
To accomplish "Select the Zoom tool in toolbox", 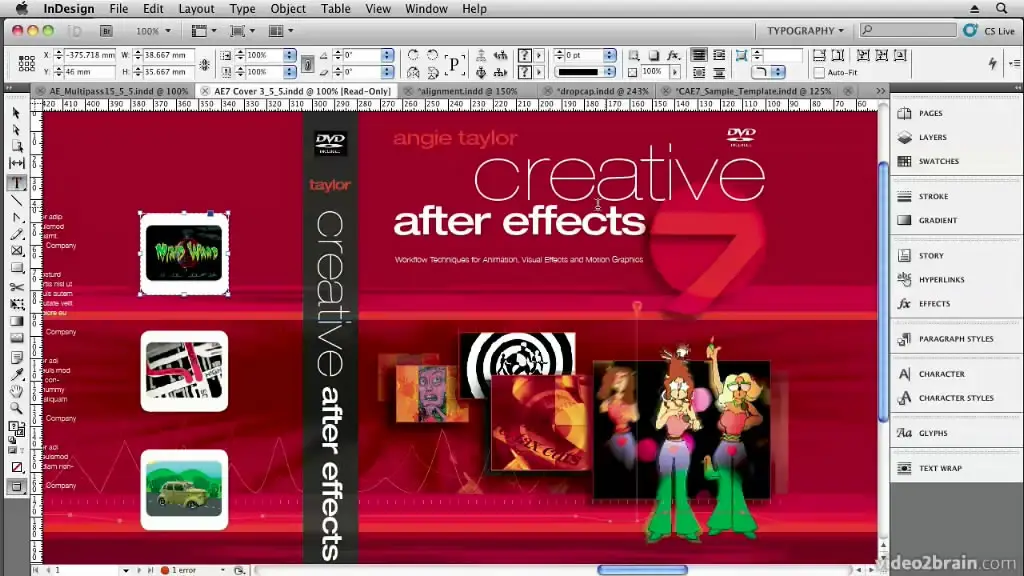I will click(16, 408).
